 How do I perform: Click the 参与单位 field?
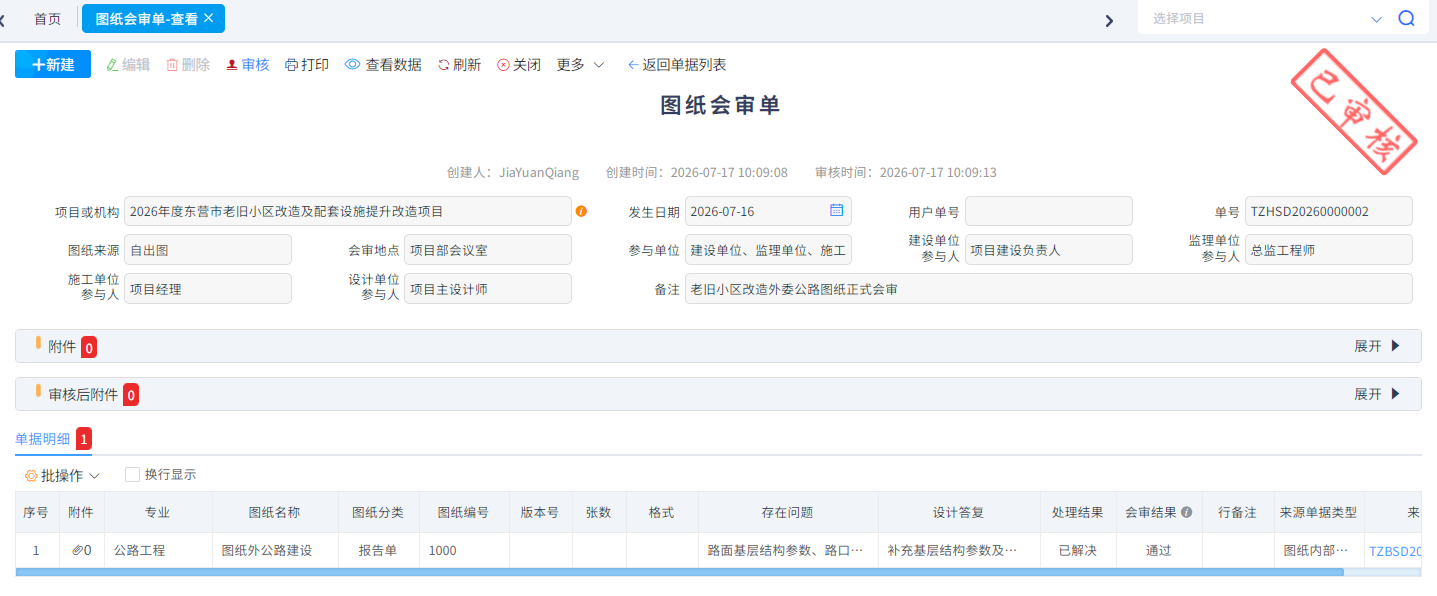click(768, 249)
